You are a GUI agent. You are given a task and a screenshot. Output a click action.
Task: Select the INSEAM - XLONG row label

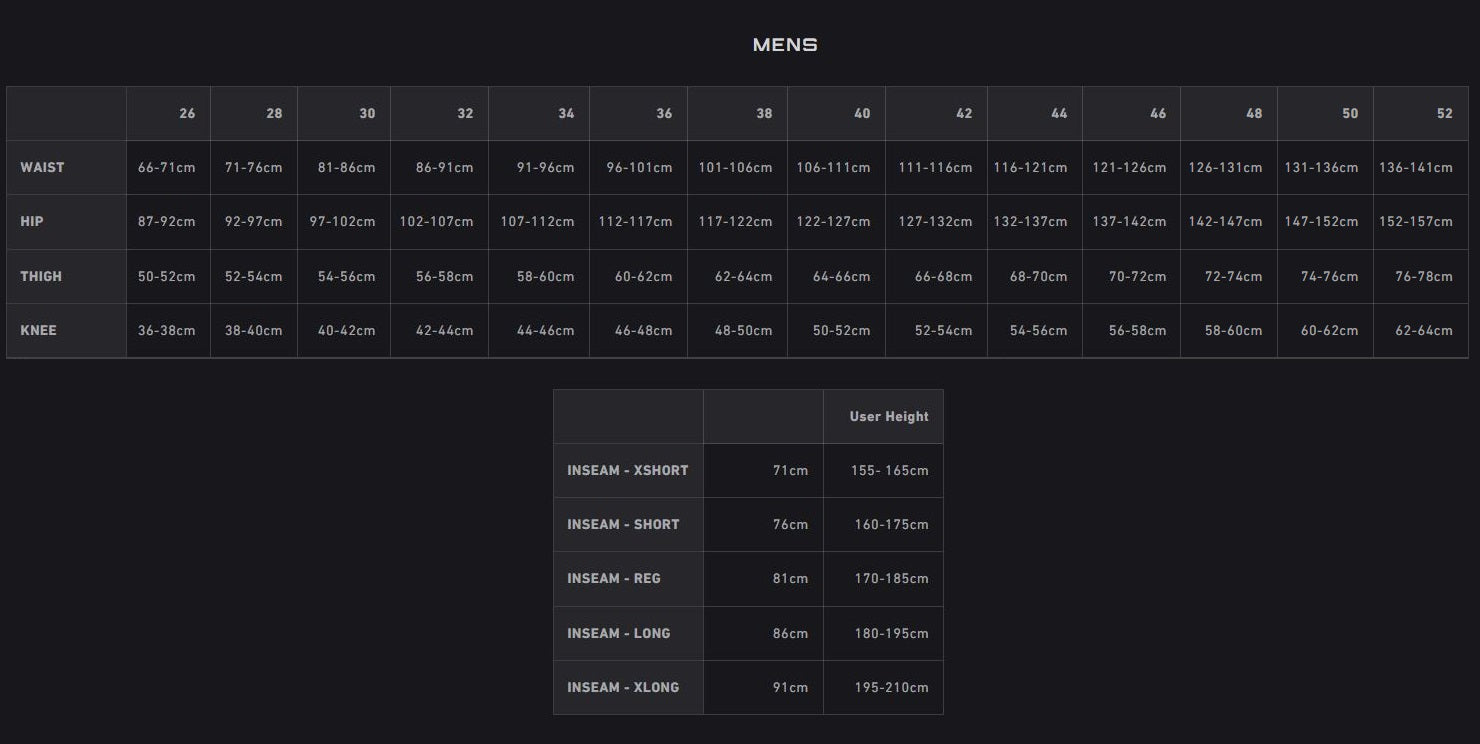[622, 688]
